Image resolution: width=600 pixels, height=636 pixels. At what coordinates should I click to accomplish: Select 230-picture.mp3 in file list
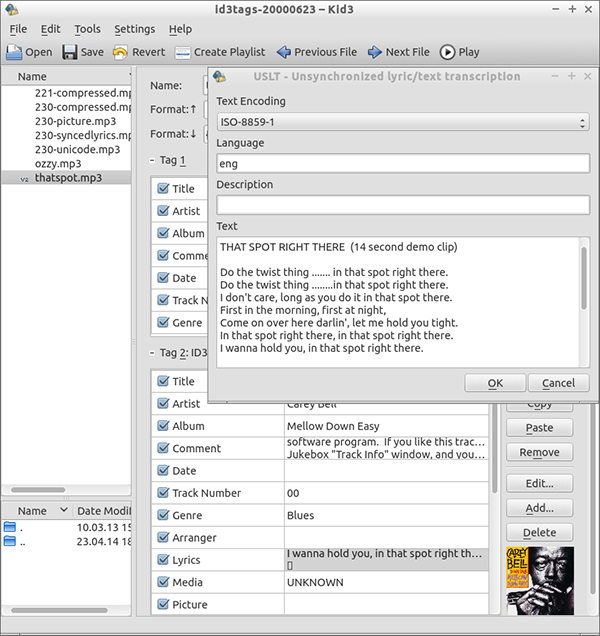[75, 121]
